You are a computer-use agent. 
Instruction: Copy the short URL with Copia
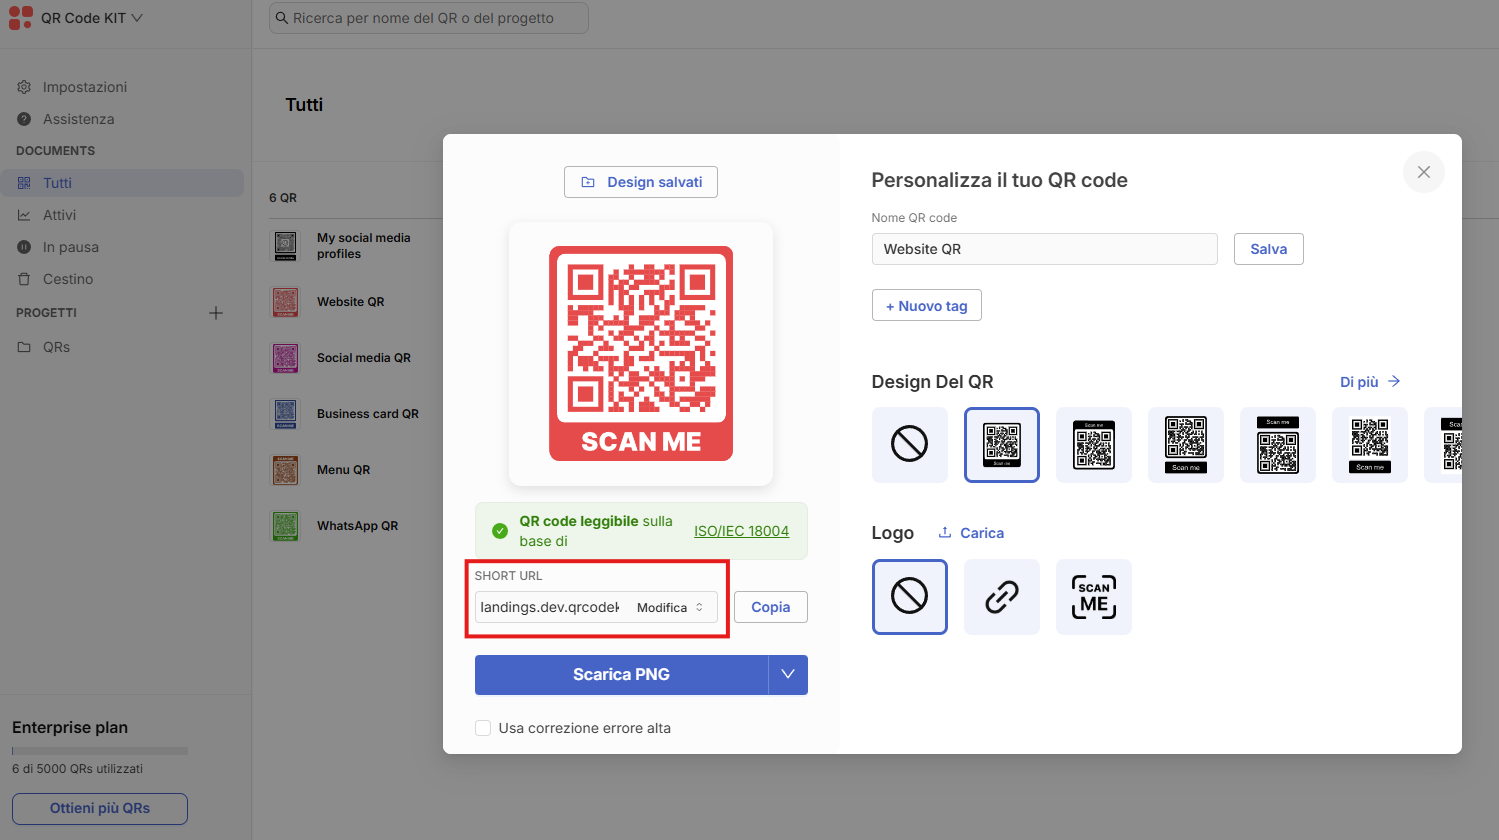tap(771, 607)
